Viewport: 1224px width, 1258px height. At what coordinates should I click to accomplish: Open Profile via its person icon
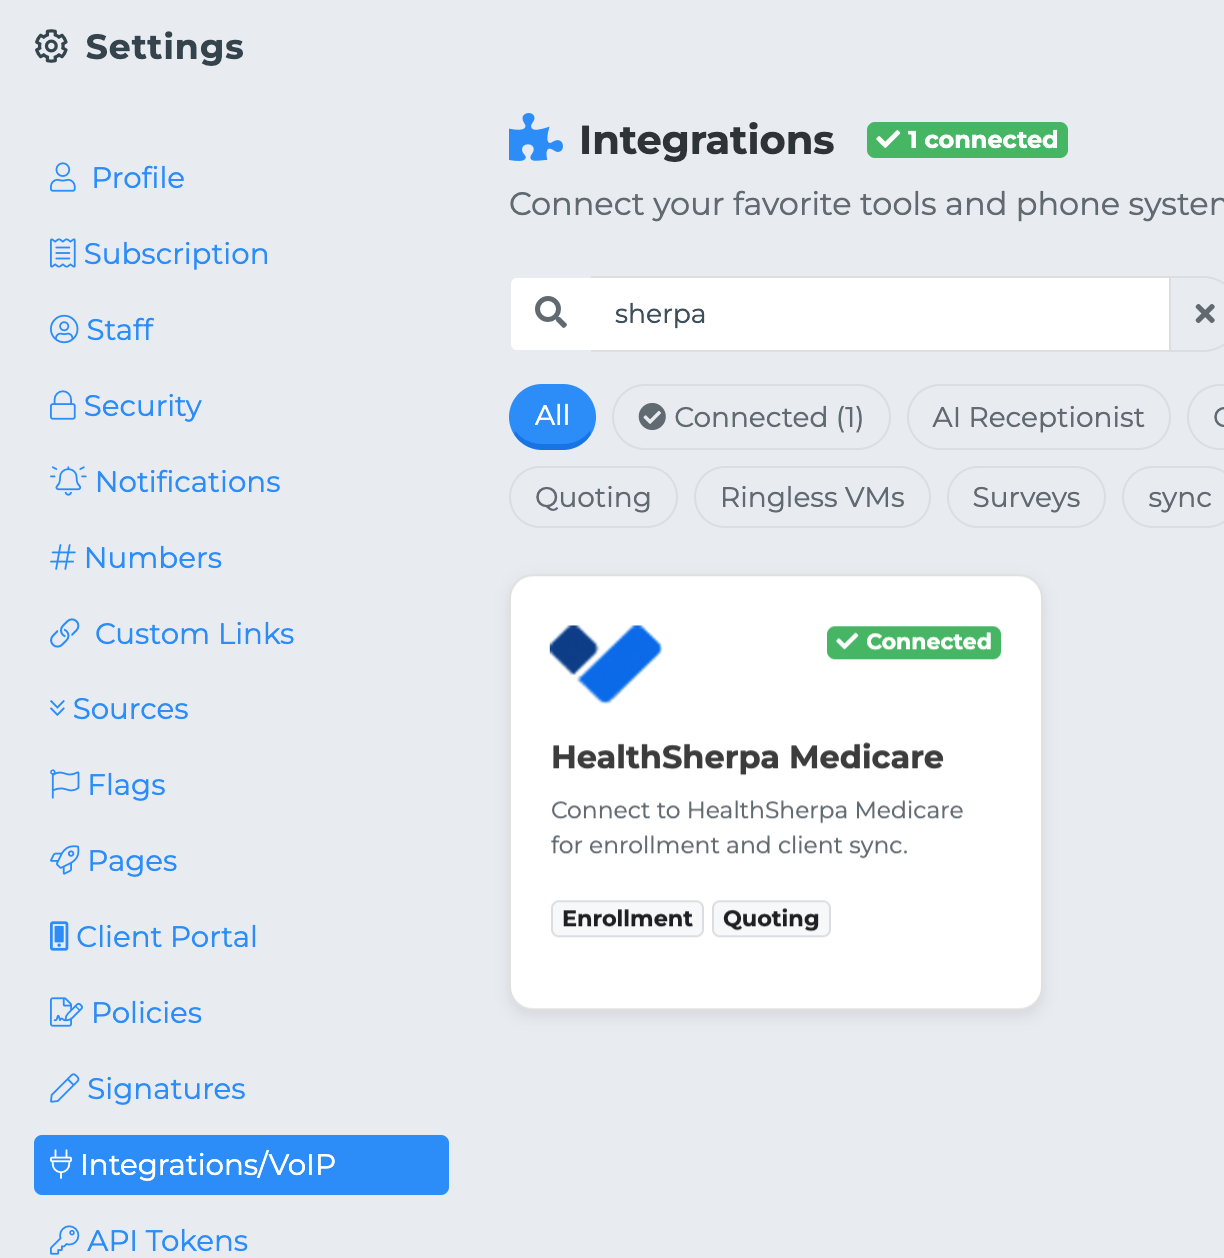point(63,178)
